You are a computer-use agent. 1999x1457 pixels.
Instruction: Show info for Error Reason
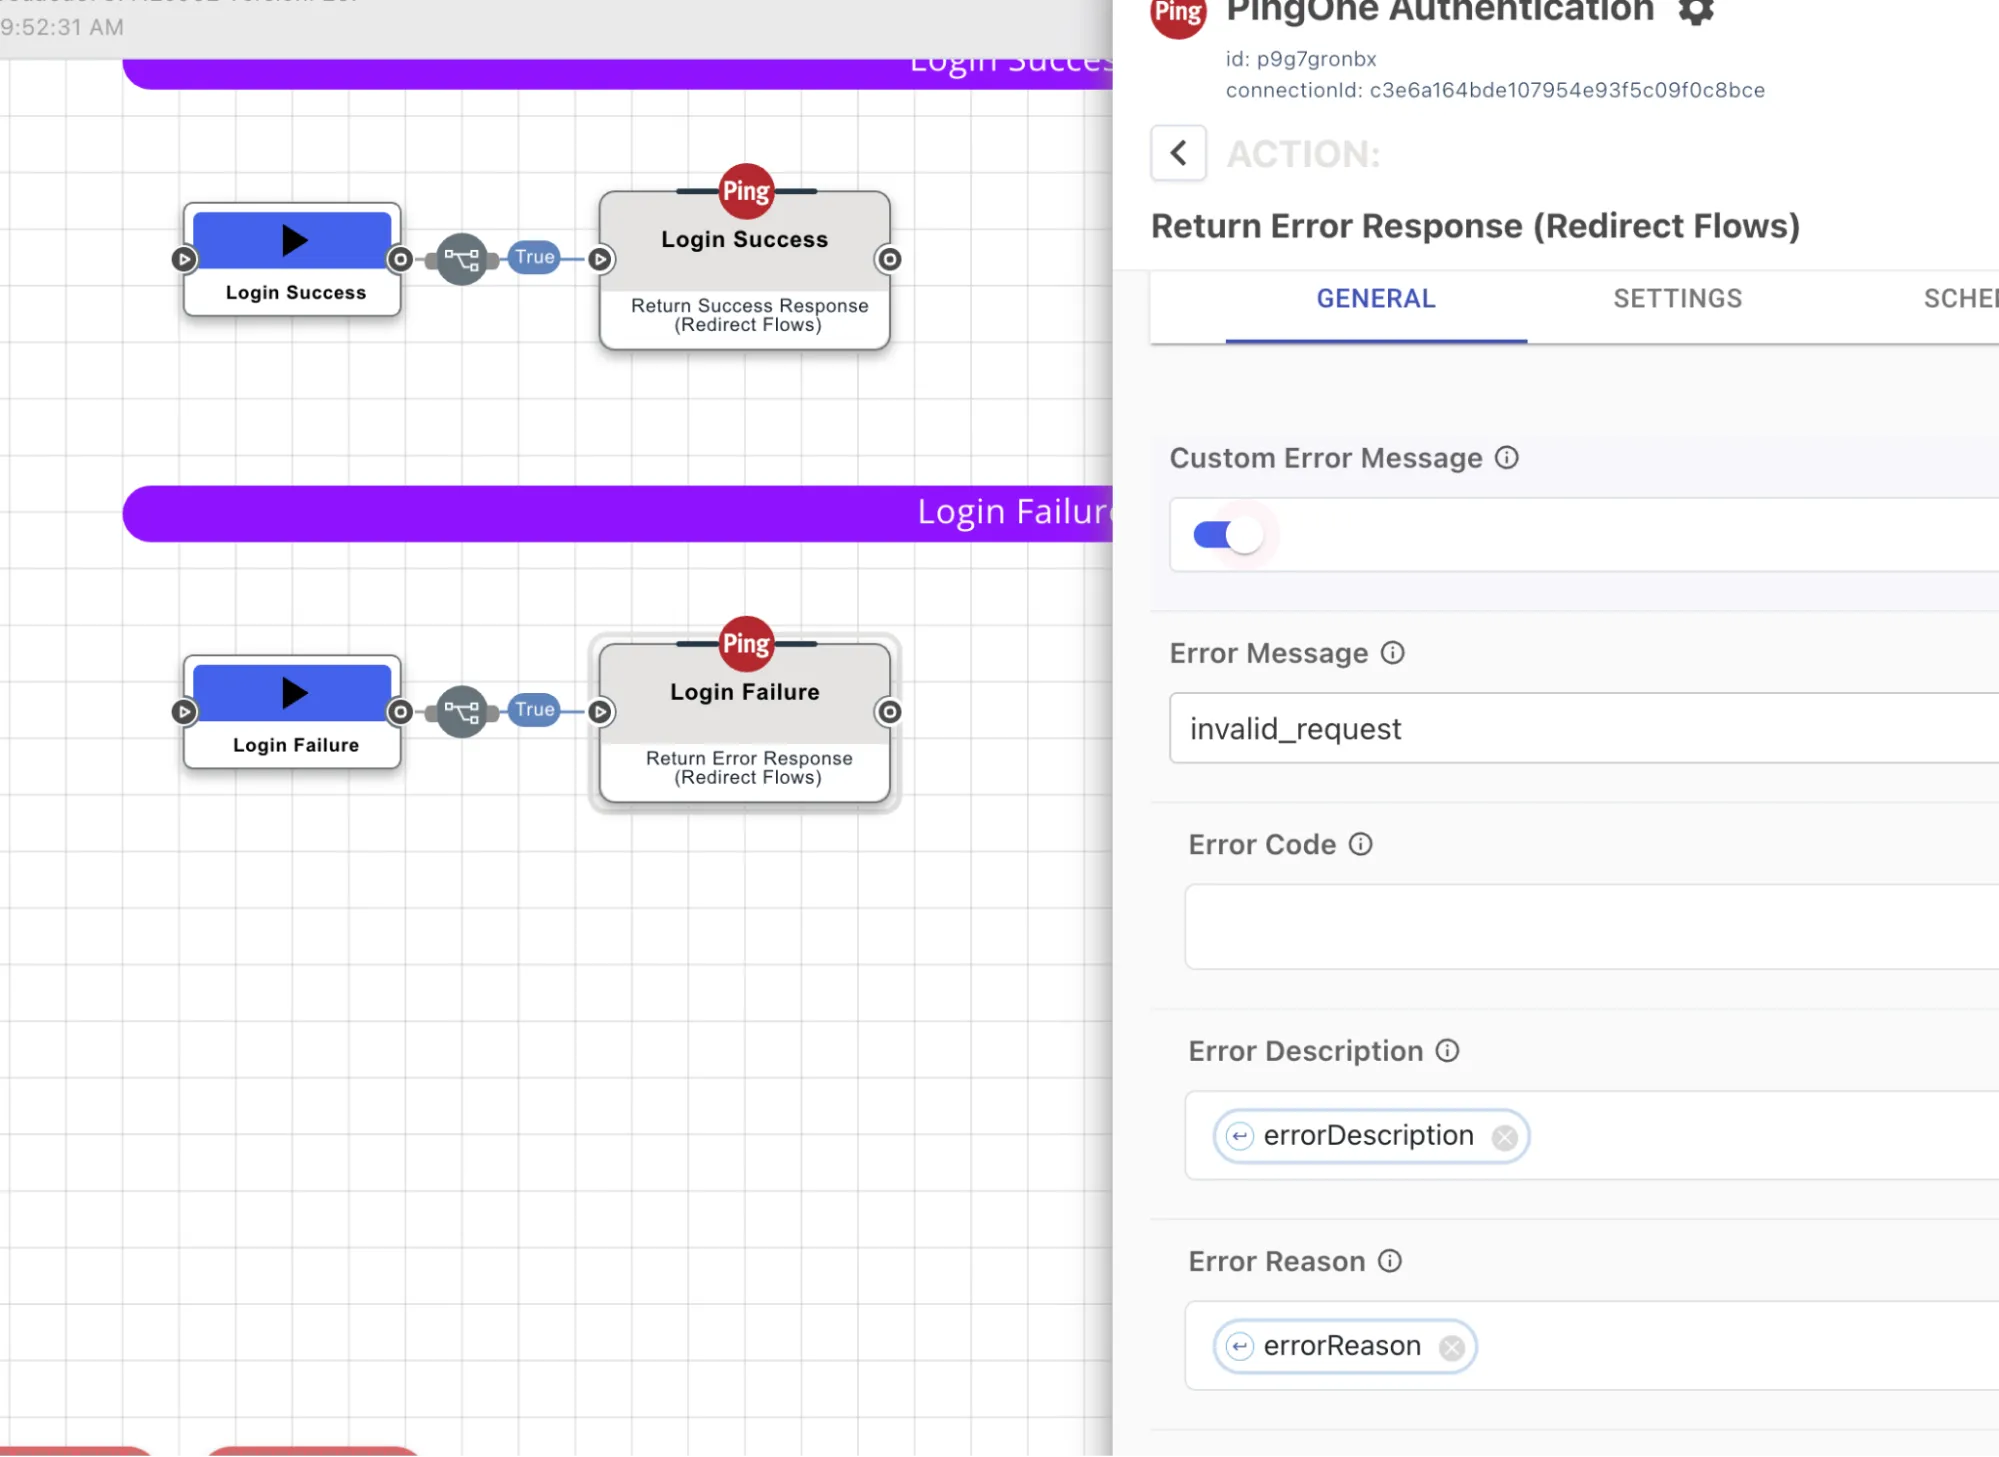point(1389,1260)
